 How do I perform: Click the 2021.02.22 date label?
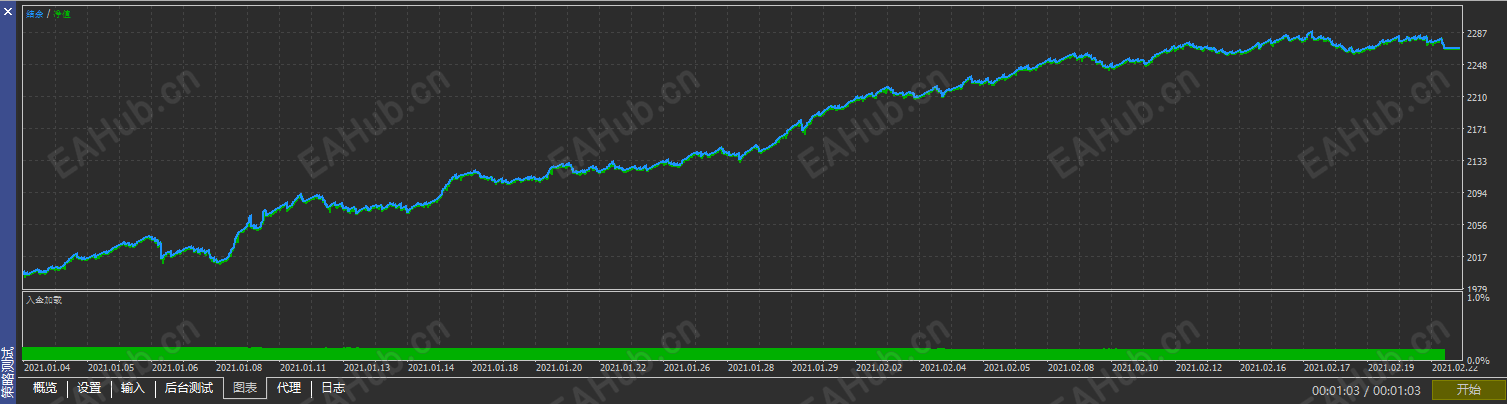tap(1457, 368)
